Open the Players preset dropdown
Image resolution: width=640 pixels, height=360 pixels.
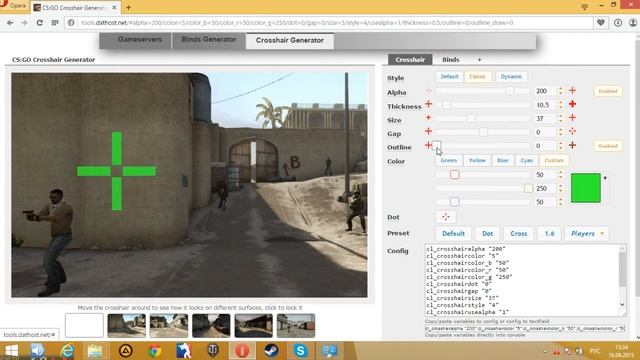(587, 233)
